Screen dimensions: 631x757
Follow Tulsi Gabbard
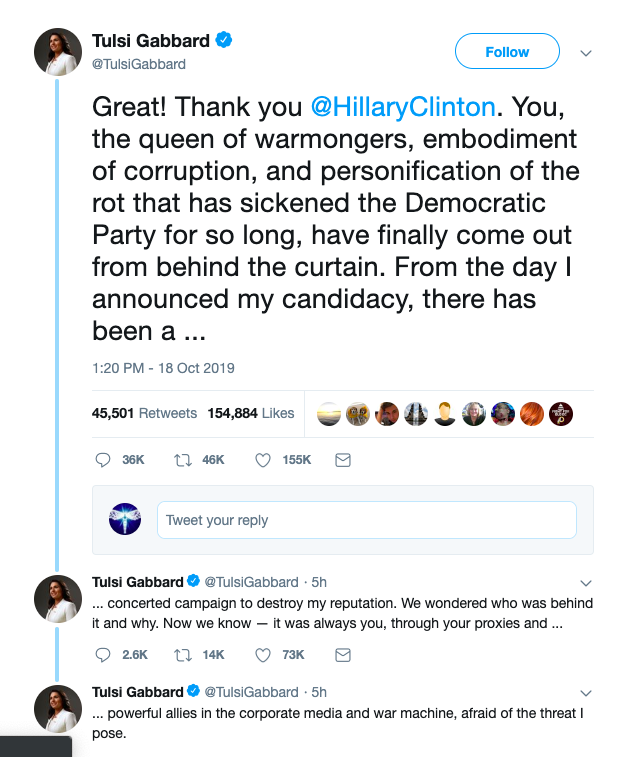[507, 51]
